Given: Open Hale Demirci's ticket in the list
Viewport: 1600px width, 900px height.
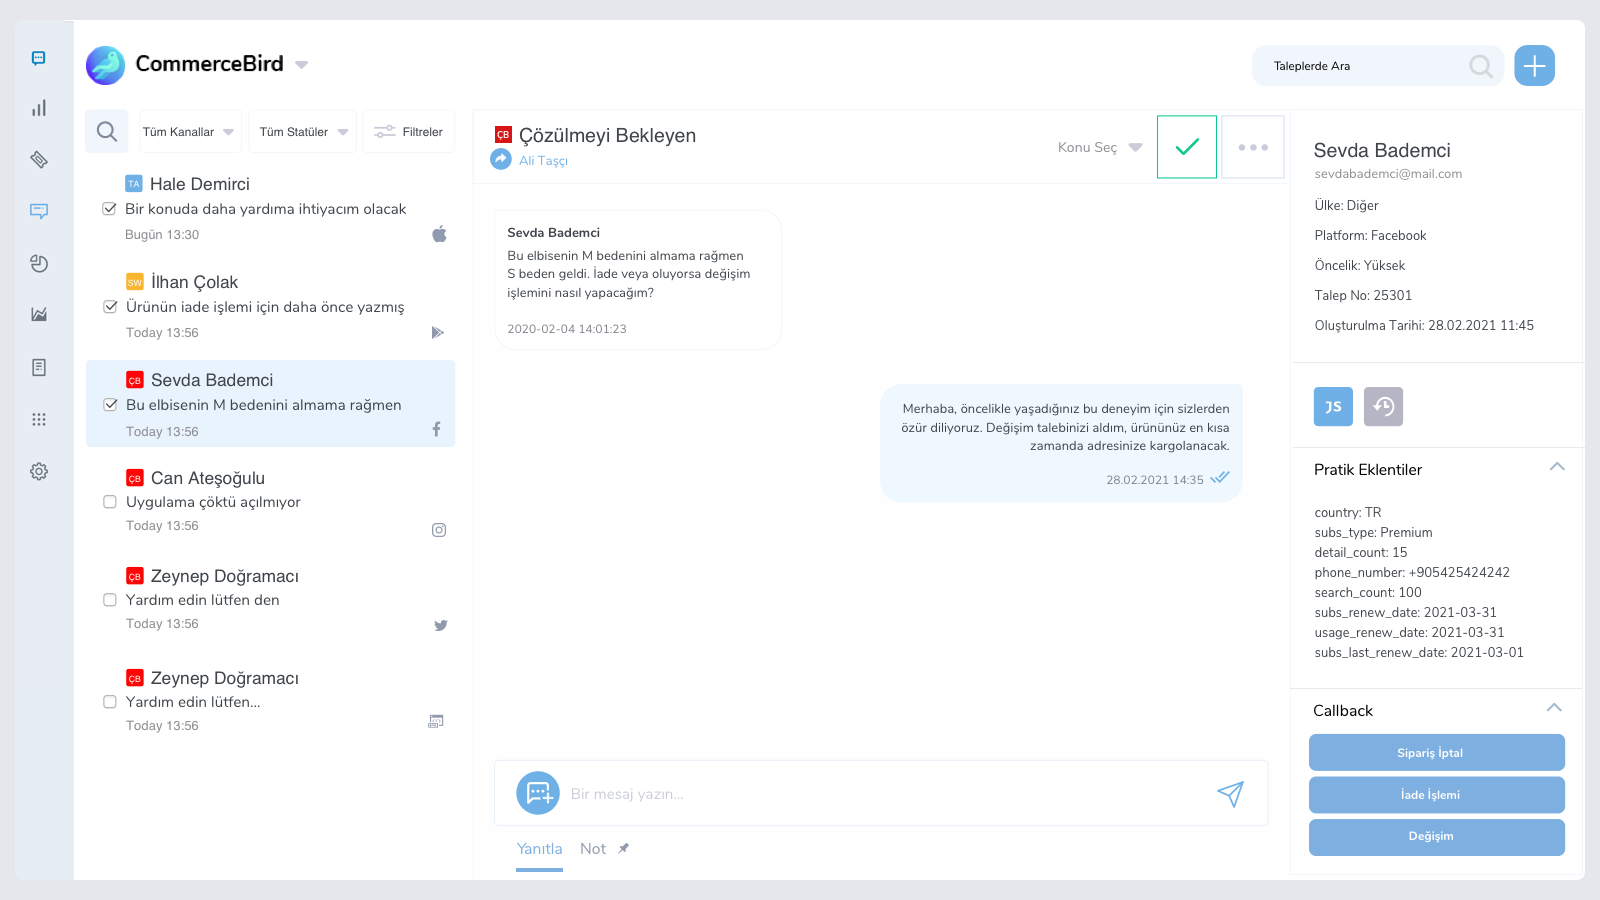Looking at the screenshot, I should click(x=270, y=209).
